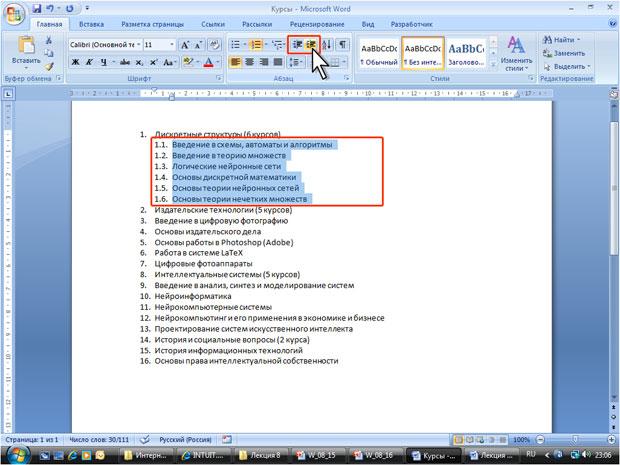Image resolution: width=620 pixels, height=465 pixels.
Task: Copy the selection to clipboard
Action: coord(49,53)
